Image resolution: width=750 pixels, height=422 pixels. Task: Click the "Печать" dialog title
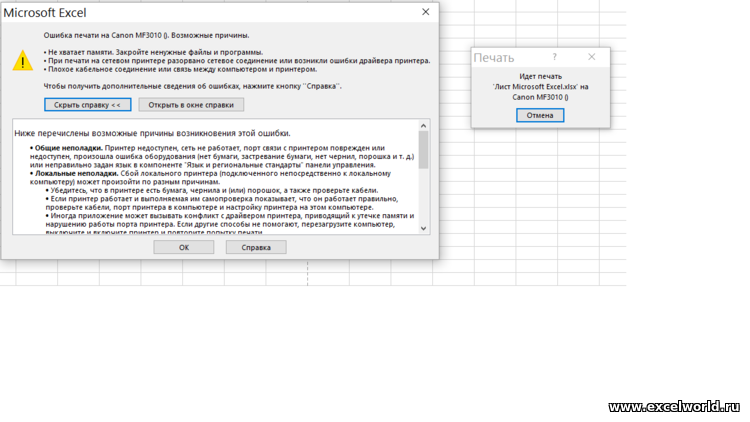[494, 58]
